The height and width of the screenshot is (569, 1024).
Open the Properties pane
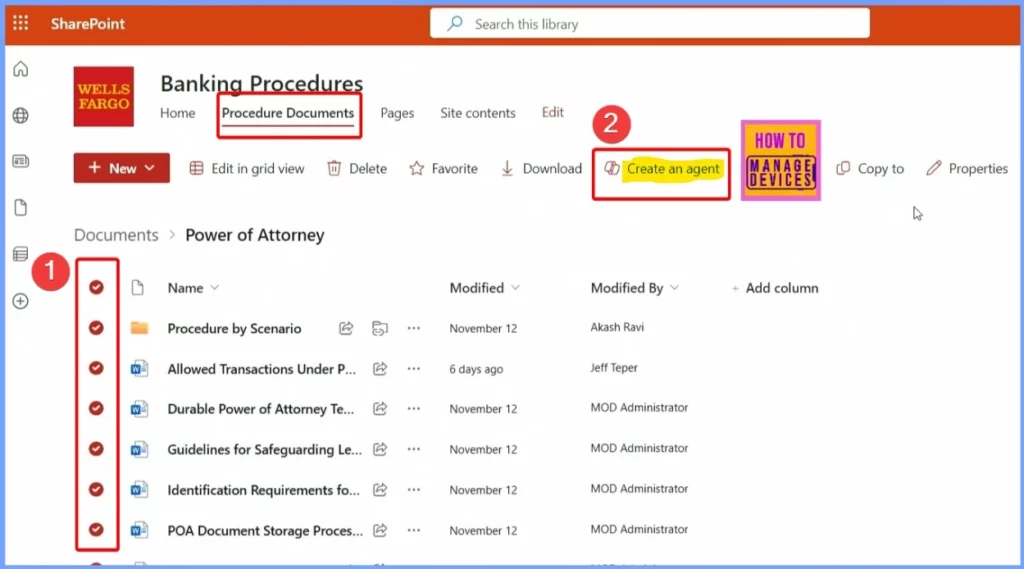point(967,169)
